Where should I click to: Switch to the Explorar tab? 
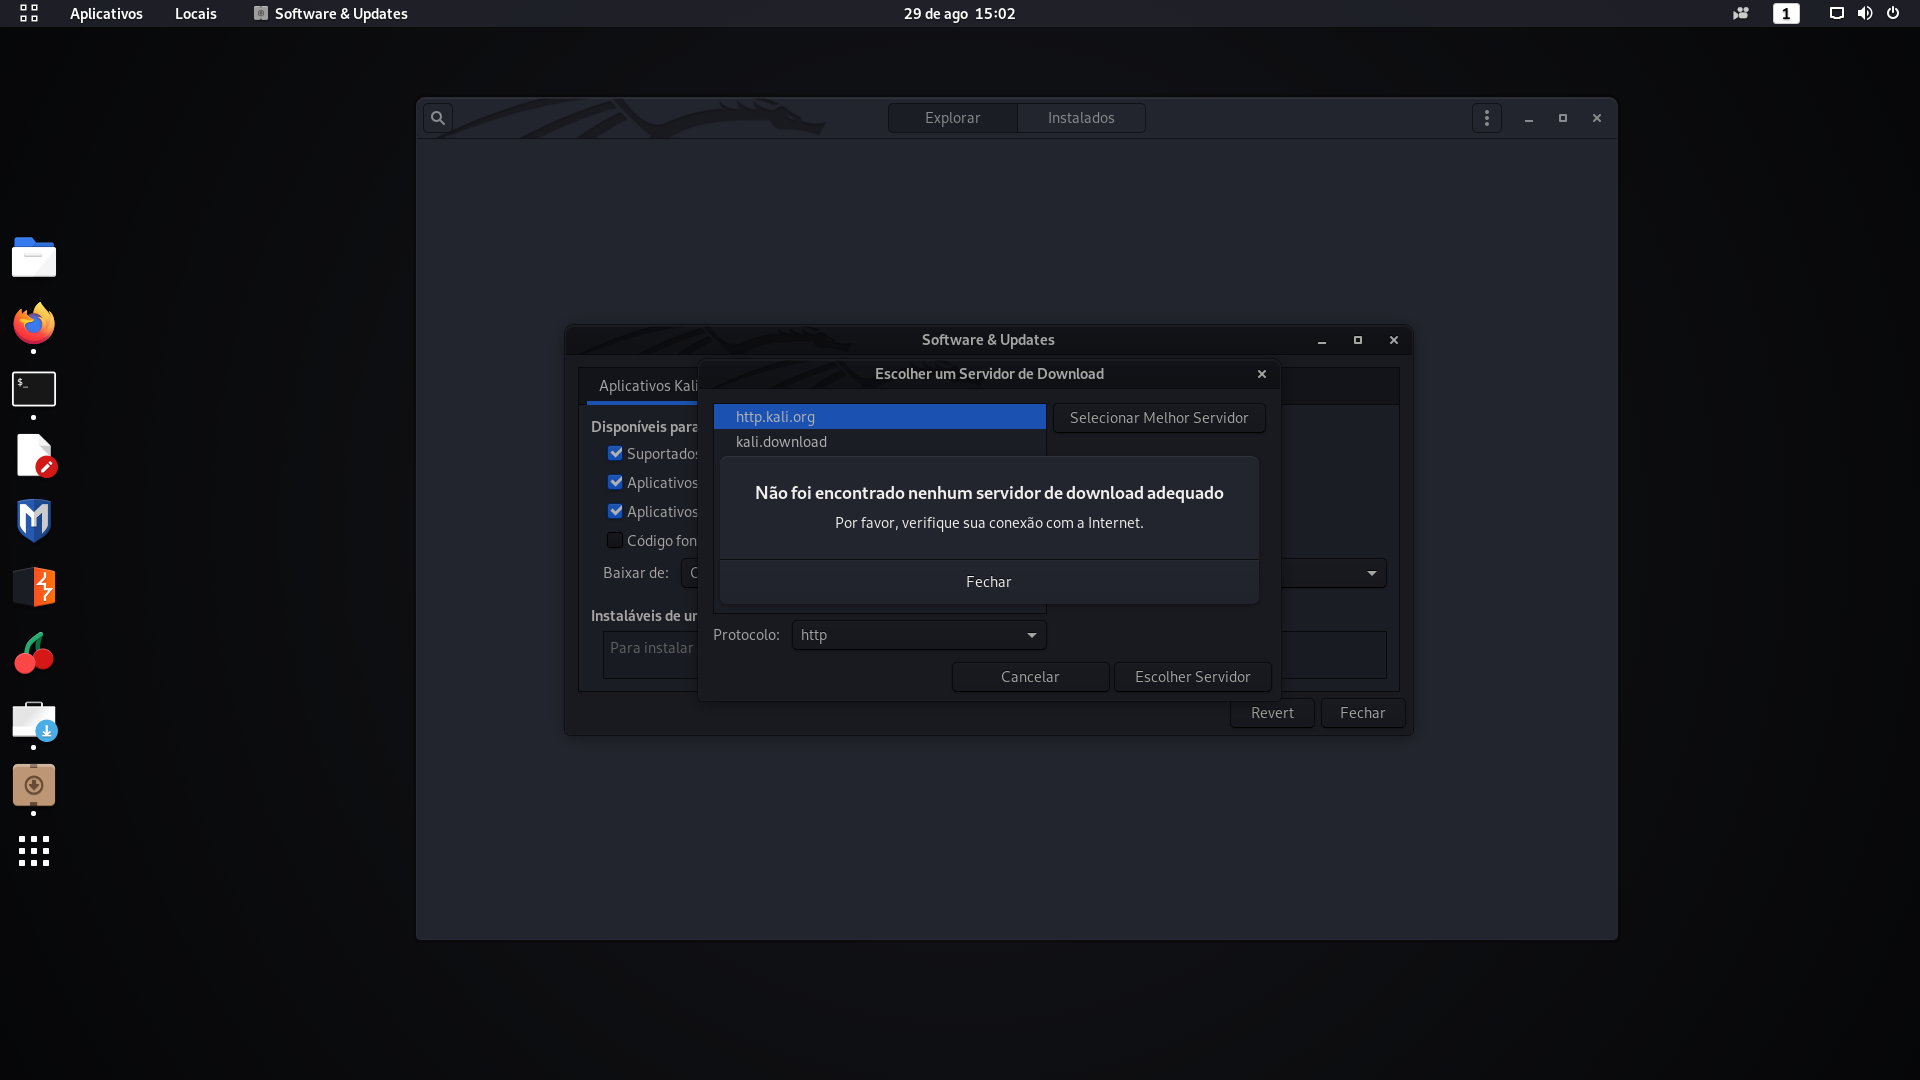pyautogui.click(x=952, y=118)
